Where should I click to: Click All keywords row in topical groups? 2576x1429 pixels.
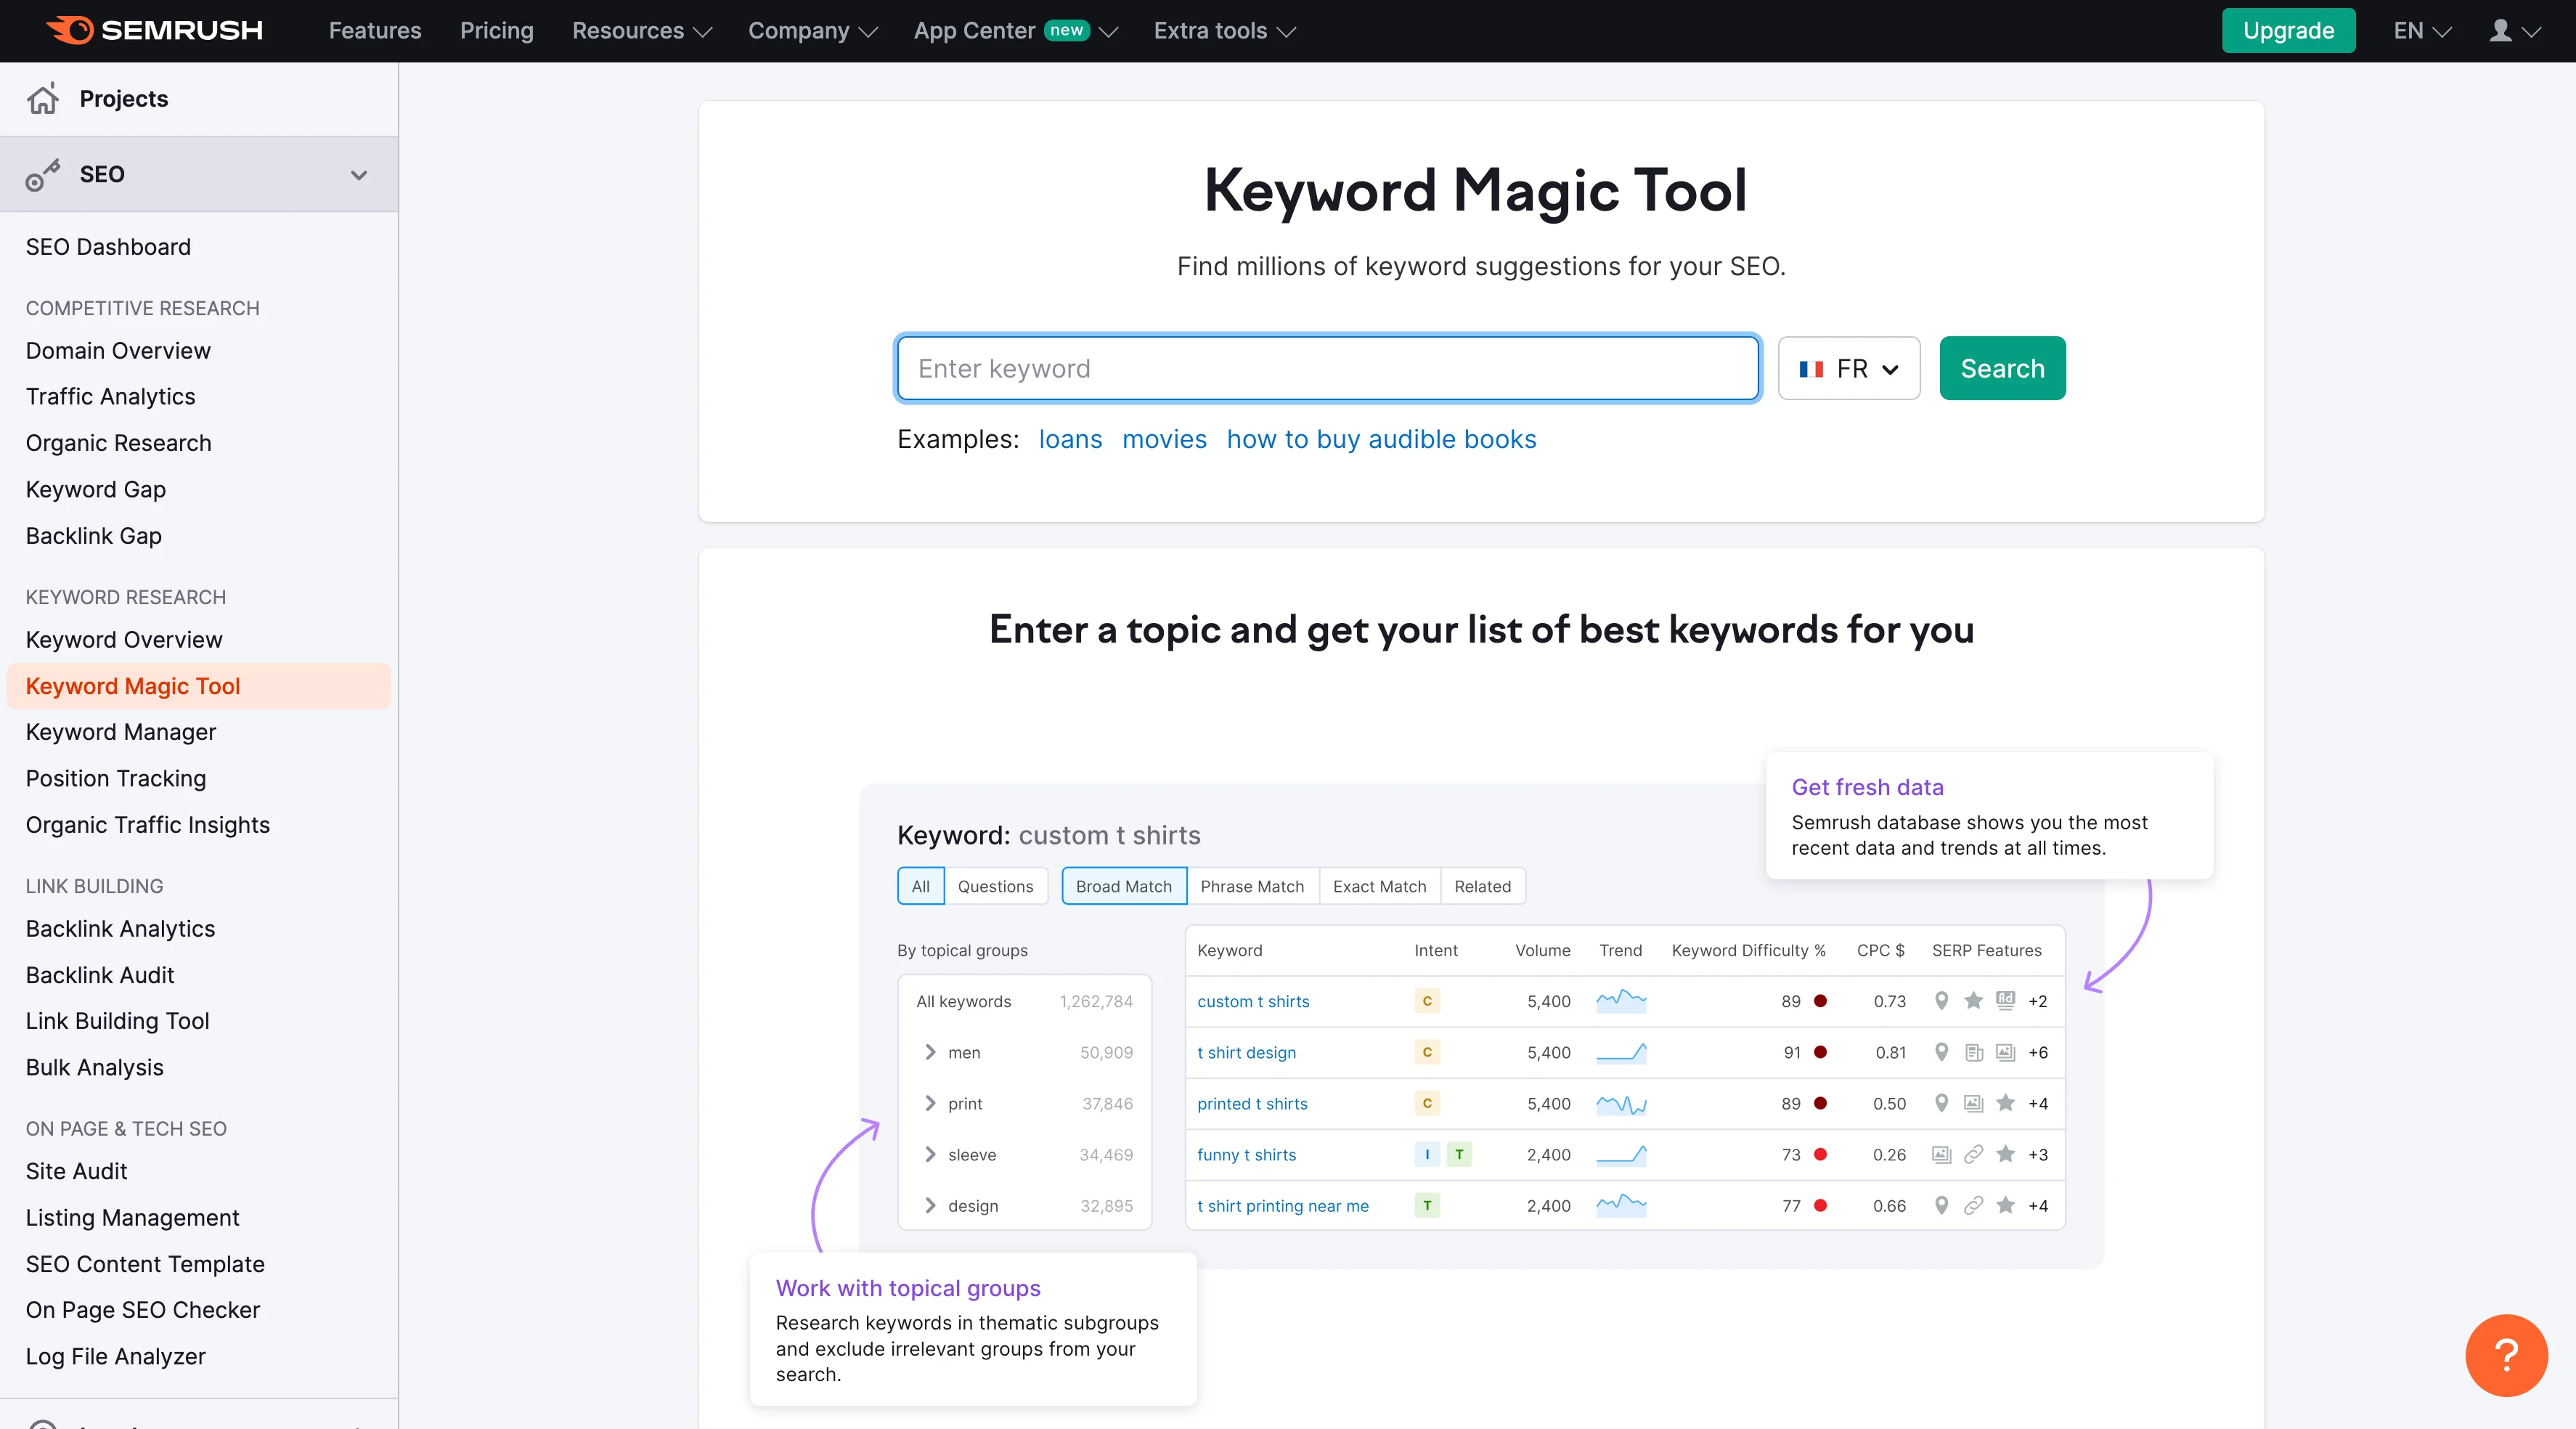pyautogui.click(x=1024, y=1001)
